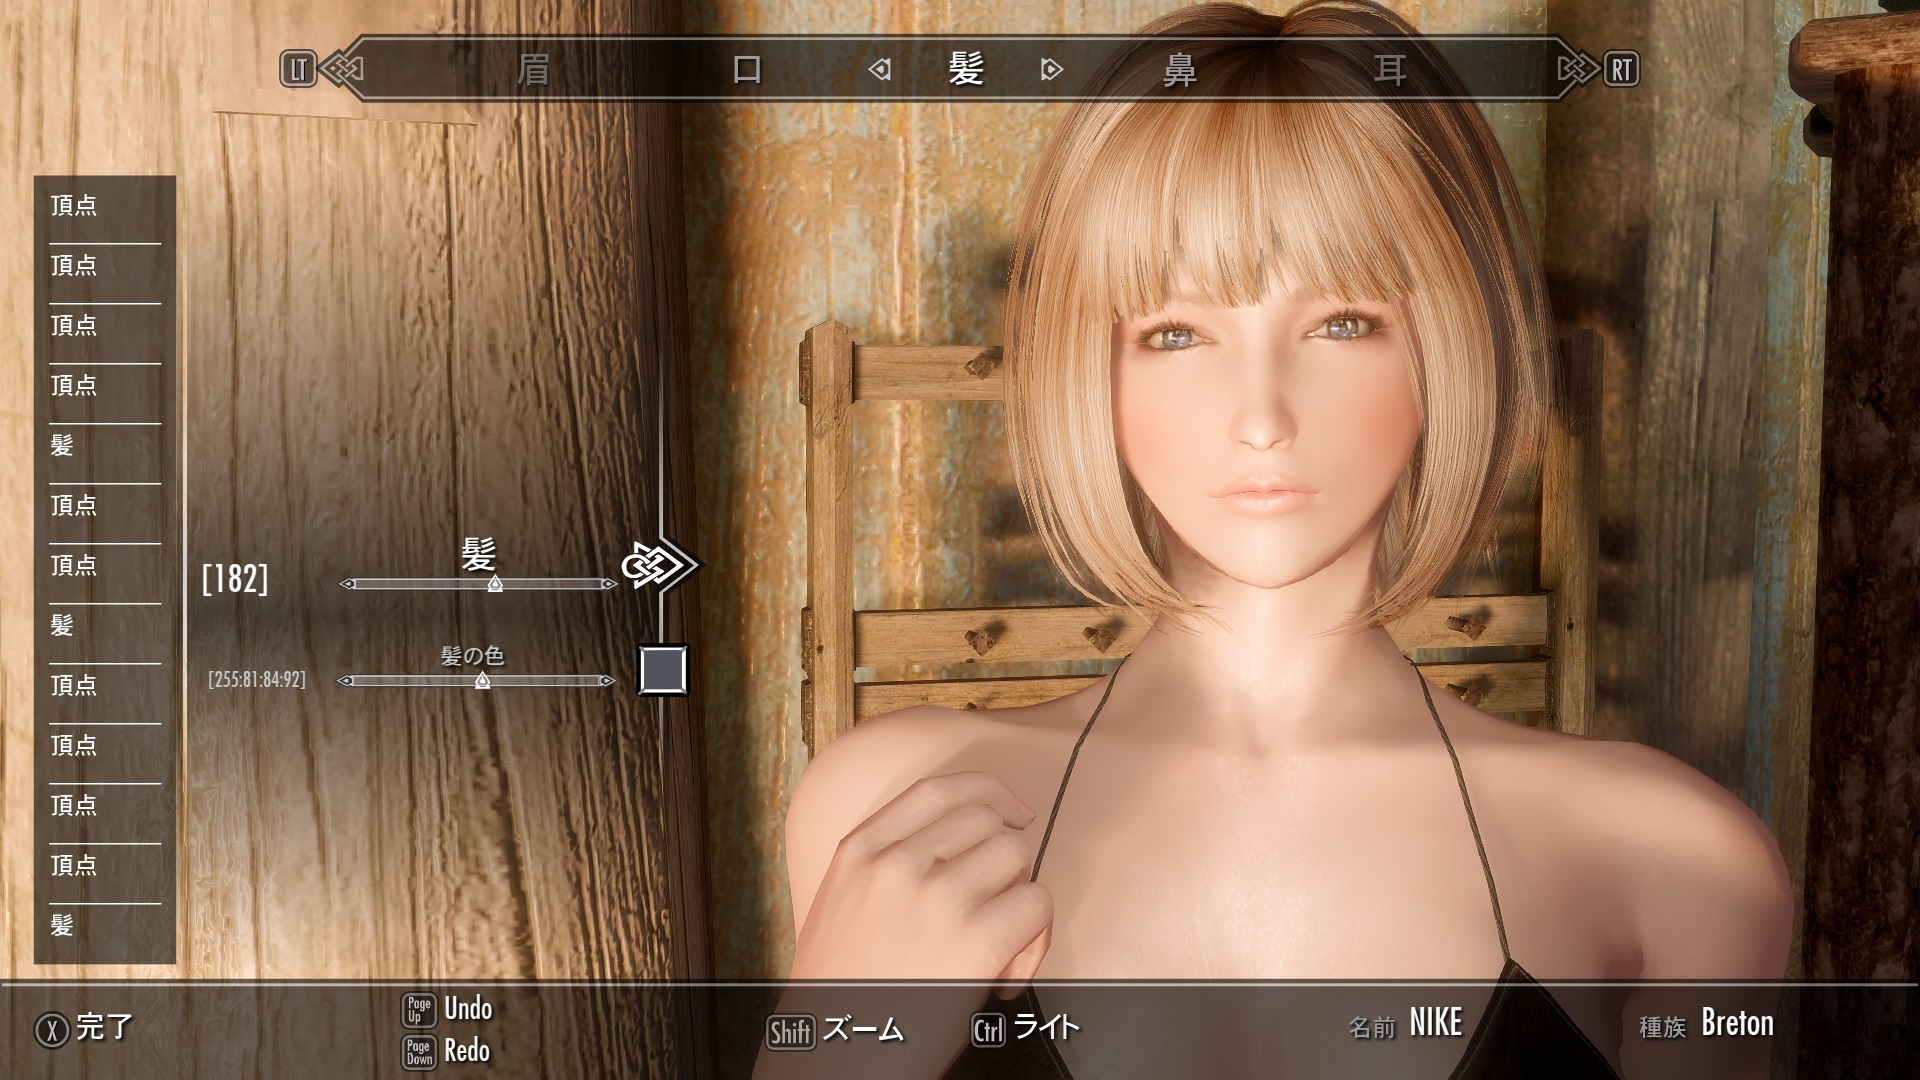This screenshot has height=1080, width=1920.
Task: Select the RT bumper icon in category bar
Action: point(1621,69)
